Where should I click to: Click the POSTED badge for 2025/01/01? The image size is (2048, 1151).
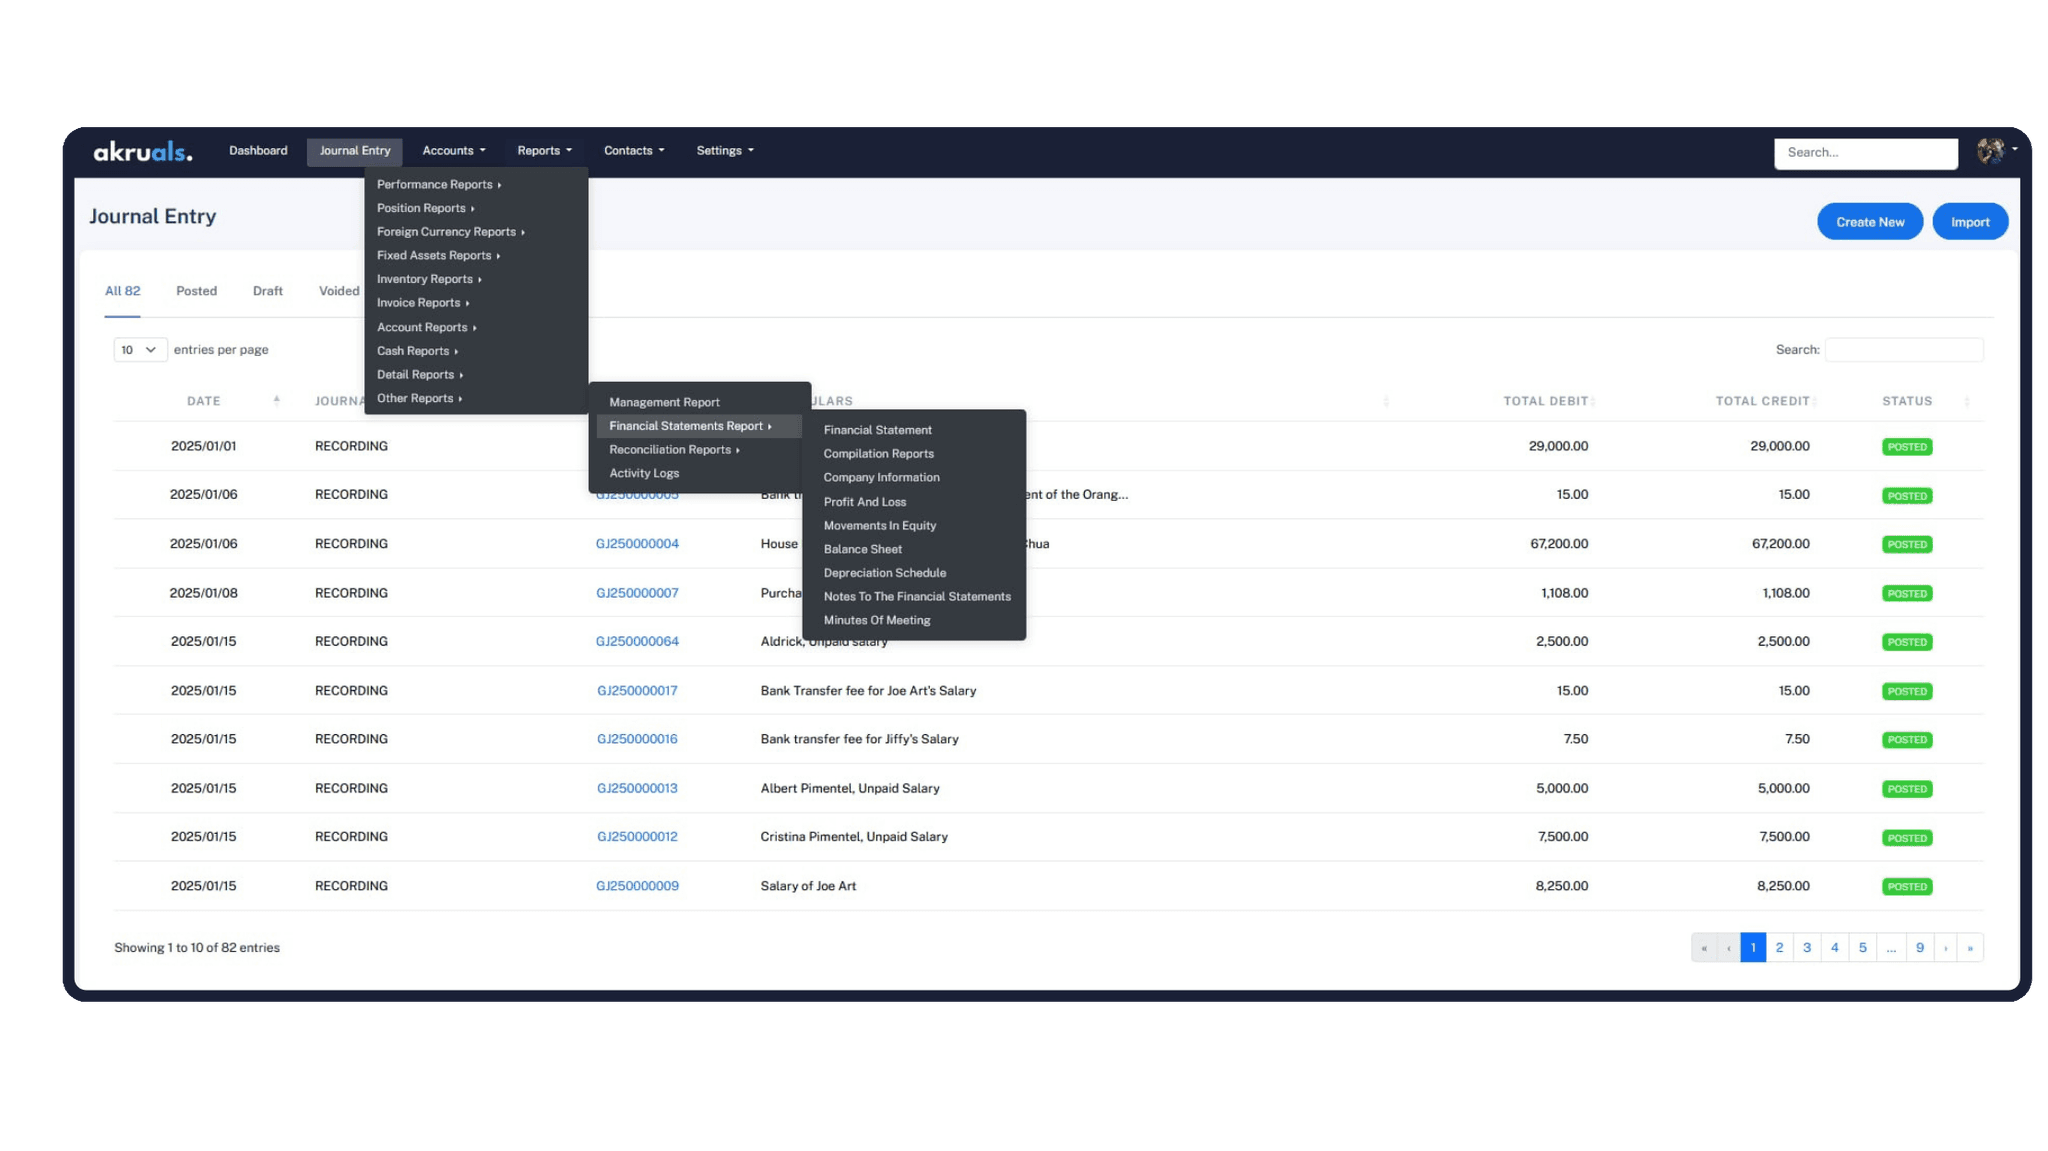point(1906,447)
